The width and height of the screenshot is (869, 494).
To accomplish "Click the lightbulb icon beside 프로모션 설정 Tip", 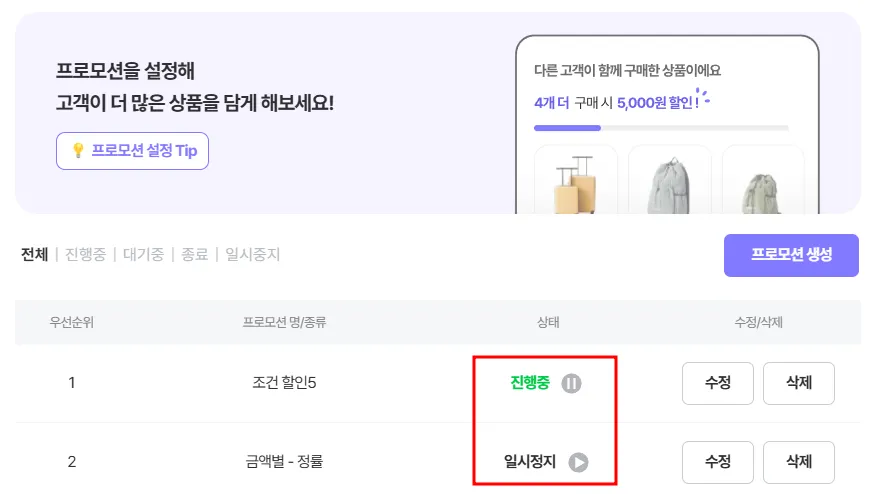I will [78, 151].
